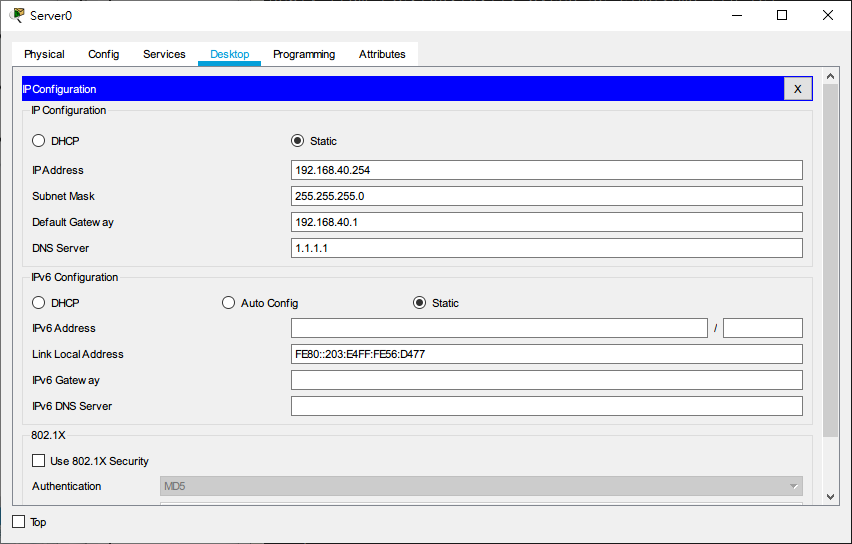The height and width of the screenshot is (544, 852).
Task: Click the IPv4 Address input field
Action: pos(546,170)
